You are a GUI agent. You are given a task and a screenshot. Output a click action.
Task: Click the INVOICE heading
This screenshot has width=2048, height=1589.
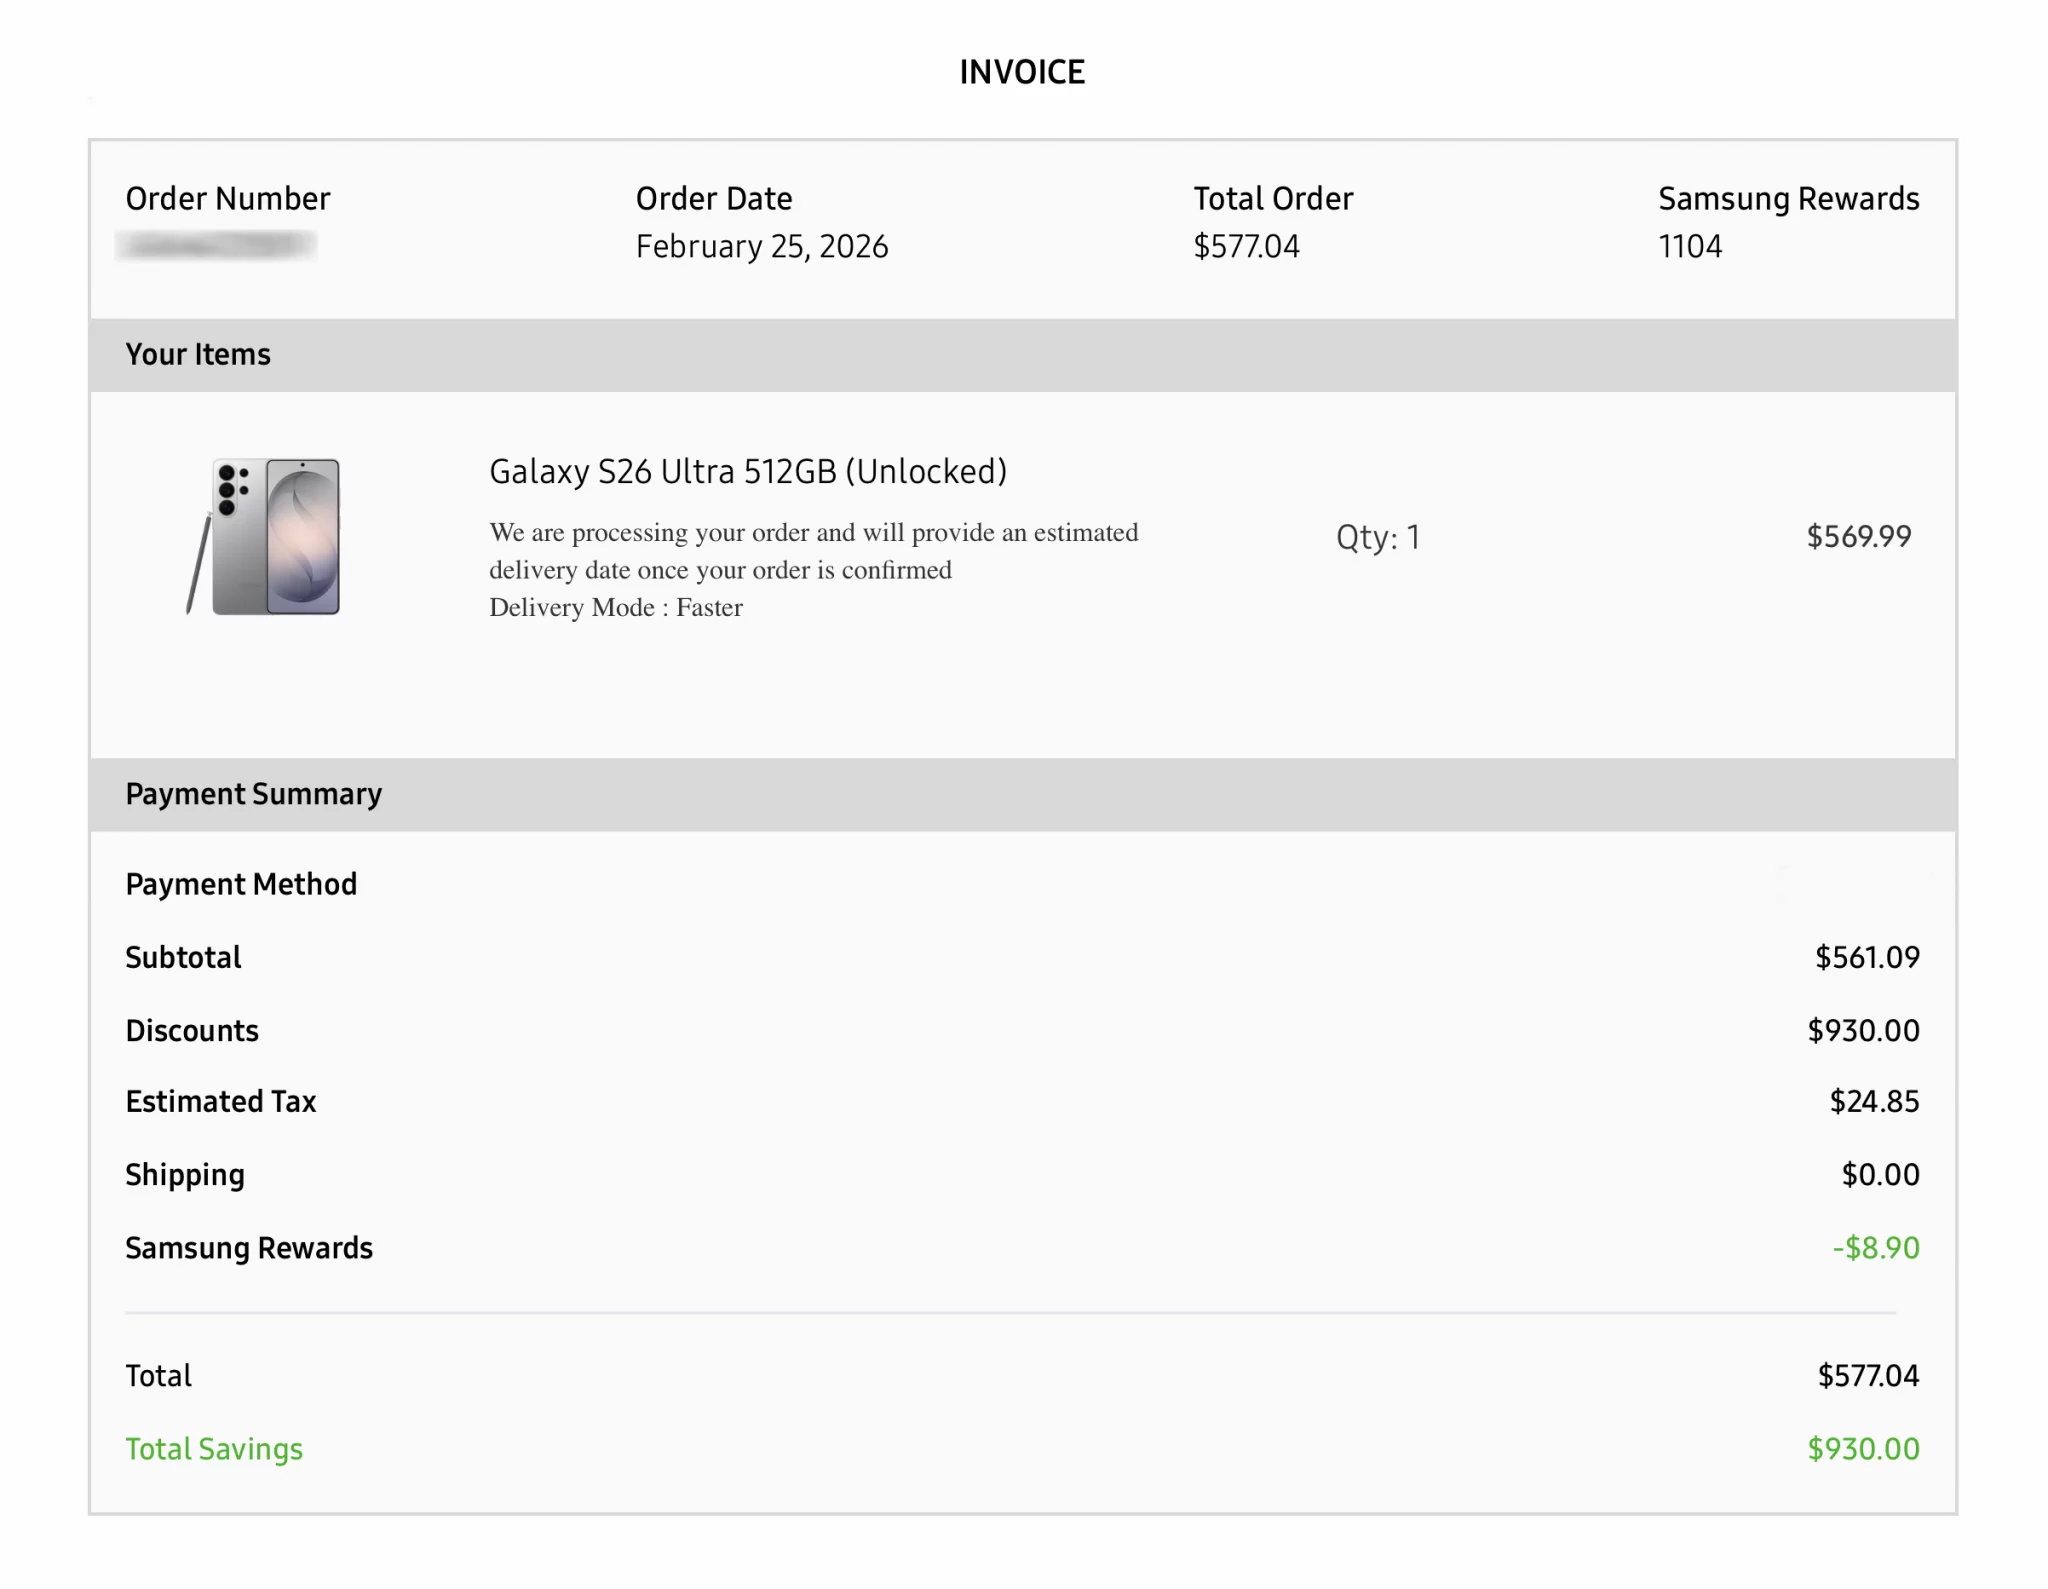tap(1022, 72)
